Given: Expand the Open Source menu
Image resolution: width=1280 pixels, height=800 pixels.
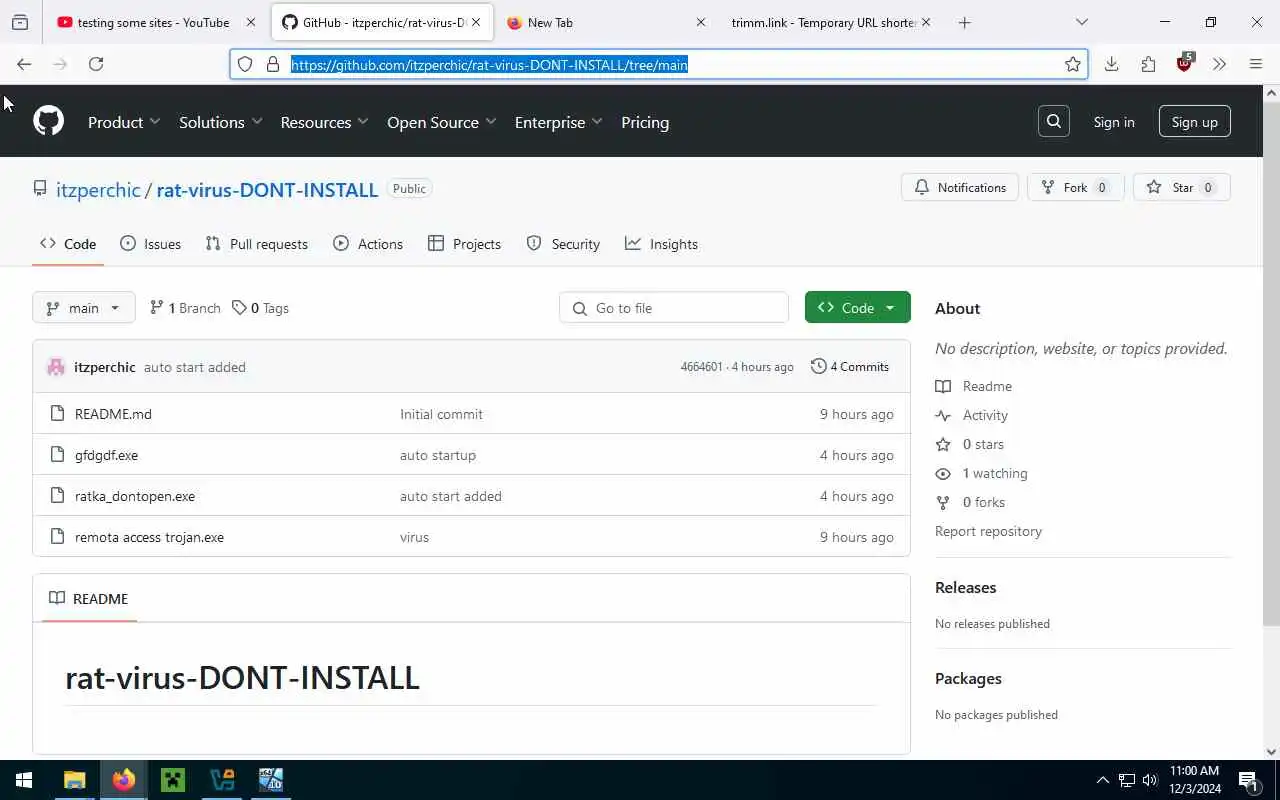Looking at the screenshot, I should (x=442, y=122).
